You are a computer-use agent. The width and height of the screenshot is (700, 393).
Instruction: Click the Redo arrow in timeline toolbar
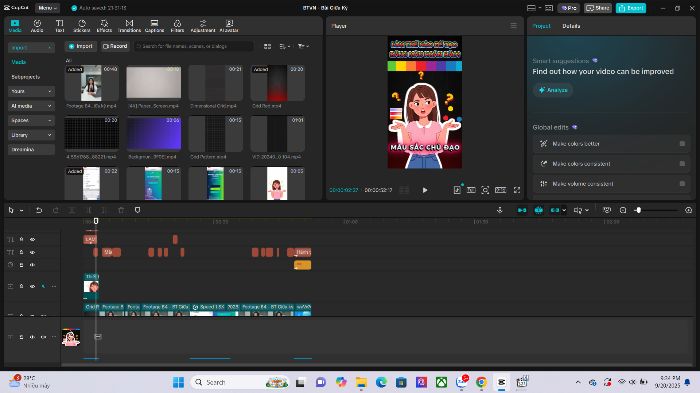coord(56,210)
